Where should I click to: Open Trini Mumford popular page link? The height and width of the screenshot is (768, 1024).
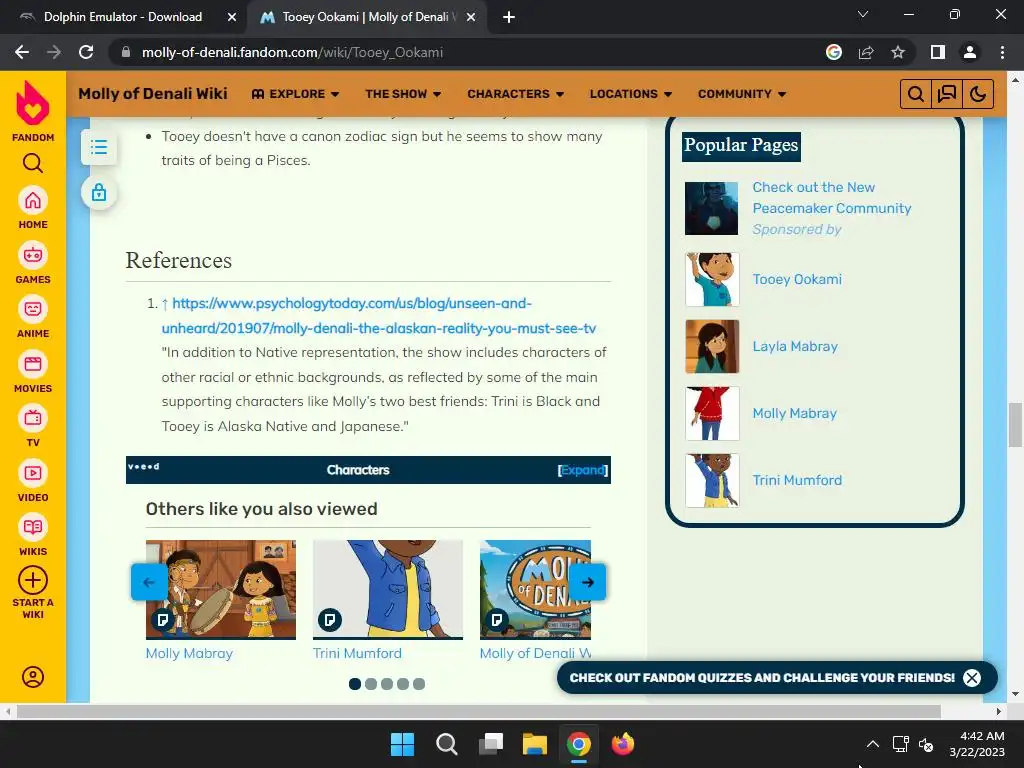(x=797, y=481)
